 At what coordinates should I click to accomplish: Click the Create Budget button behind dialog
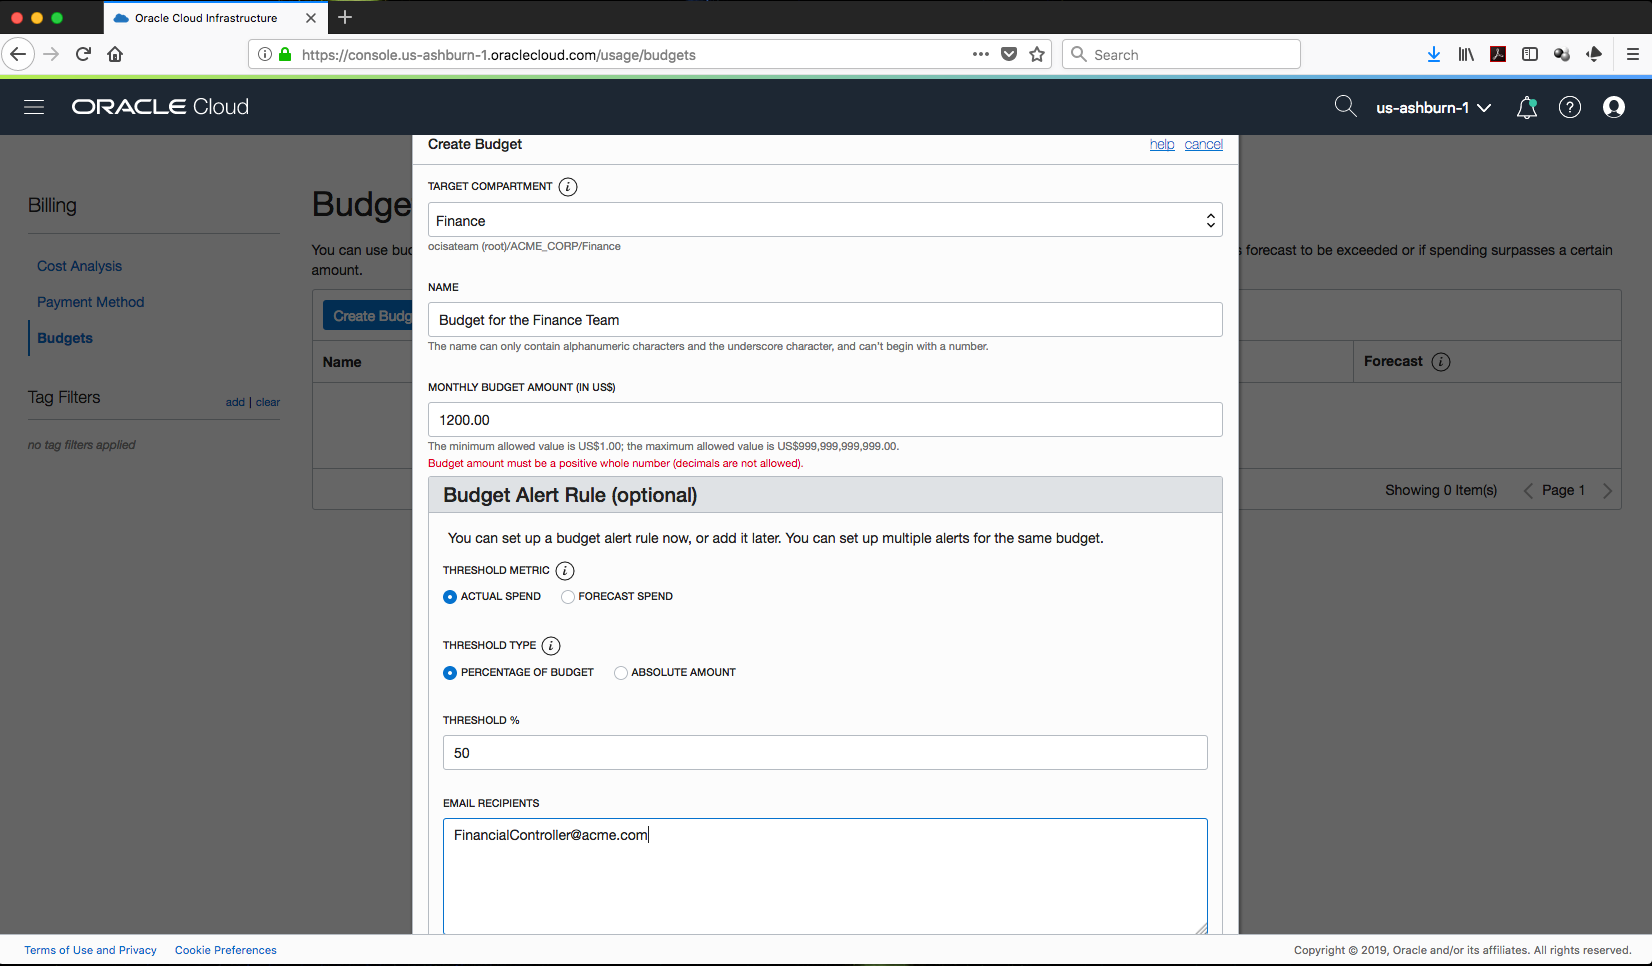(x=368, y=316)
